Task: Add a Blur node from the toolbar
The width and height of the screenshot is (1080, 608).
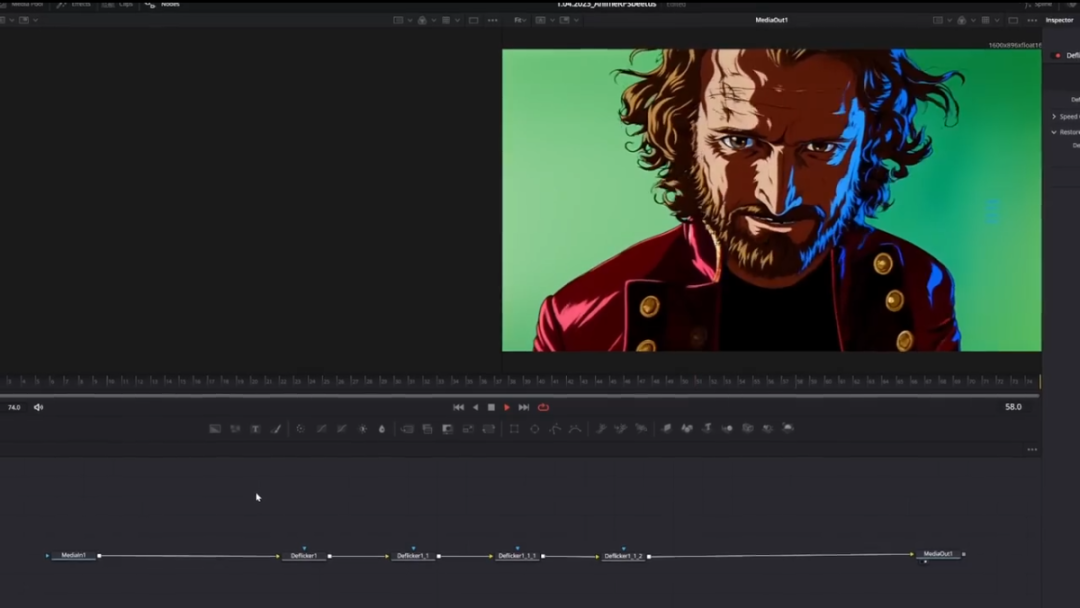Action: click(382, 428)
